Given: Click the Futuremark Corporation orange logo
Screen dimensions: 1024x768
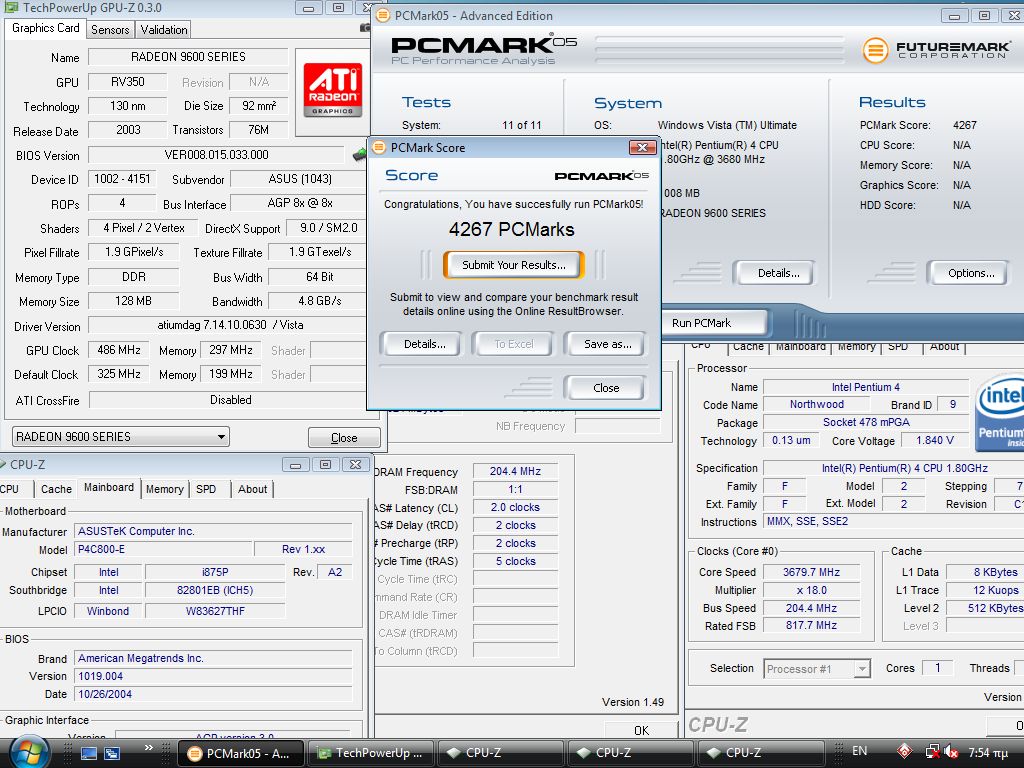Looking at the screenshot, I should coord(875,50).
